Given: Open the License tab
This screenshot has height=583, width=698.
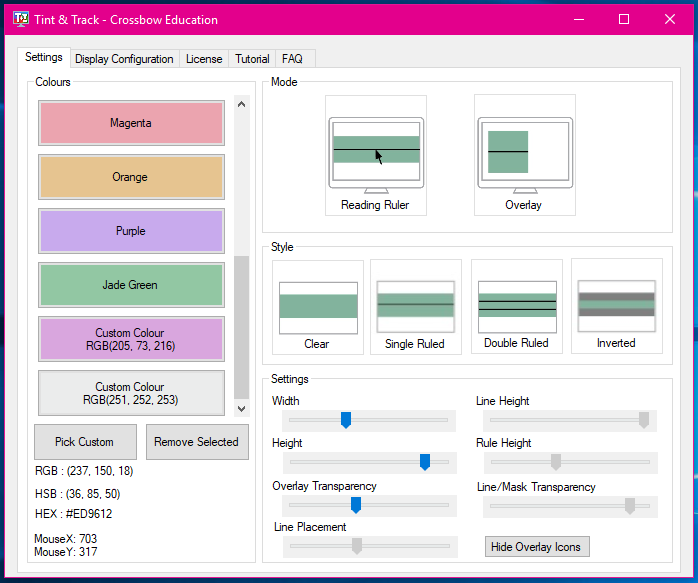Looking at the screenshot, I should tap(204, 59).
